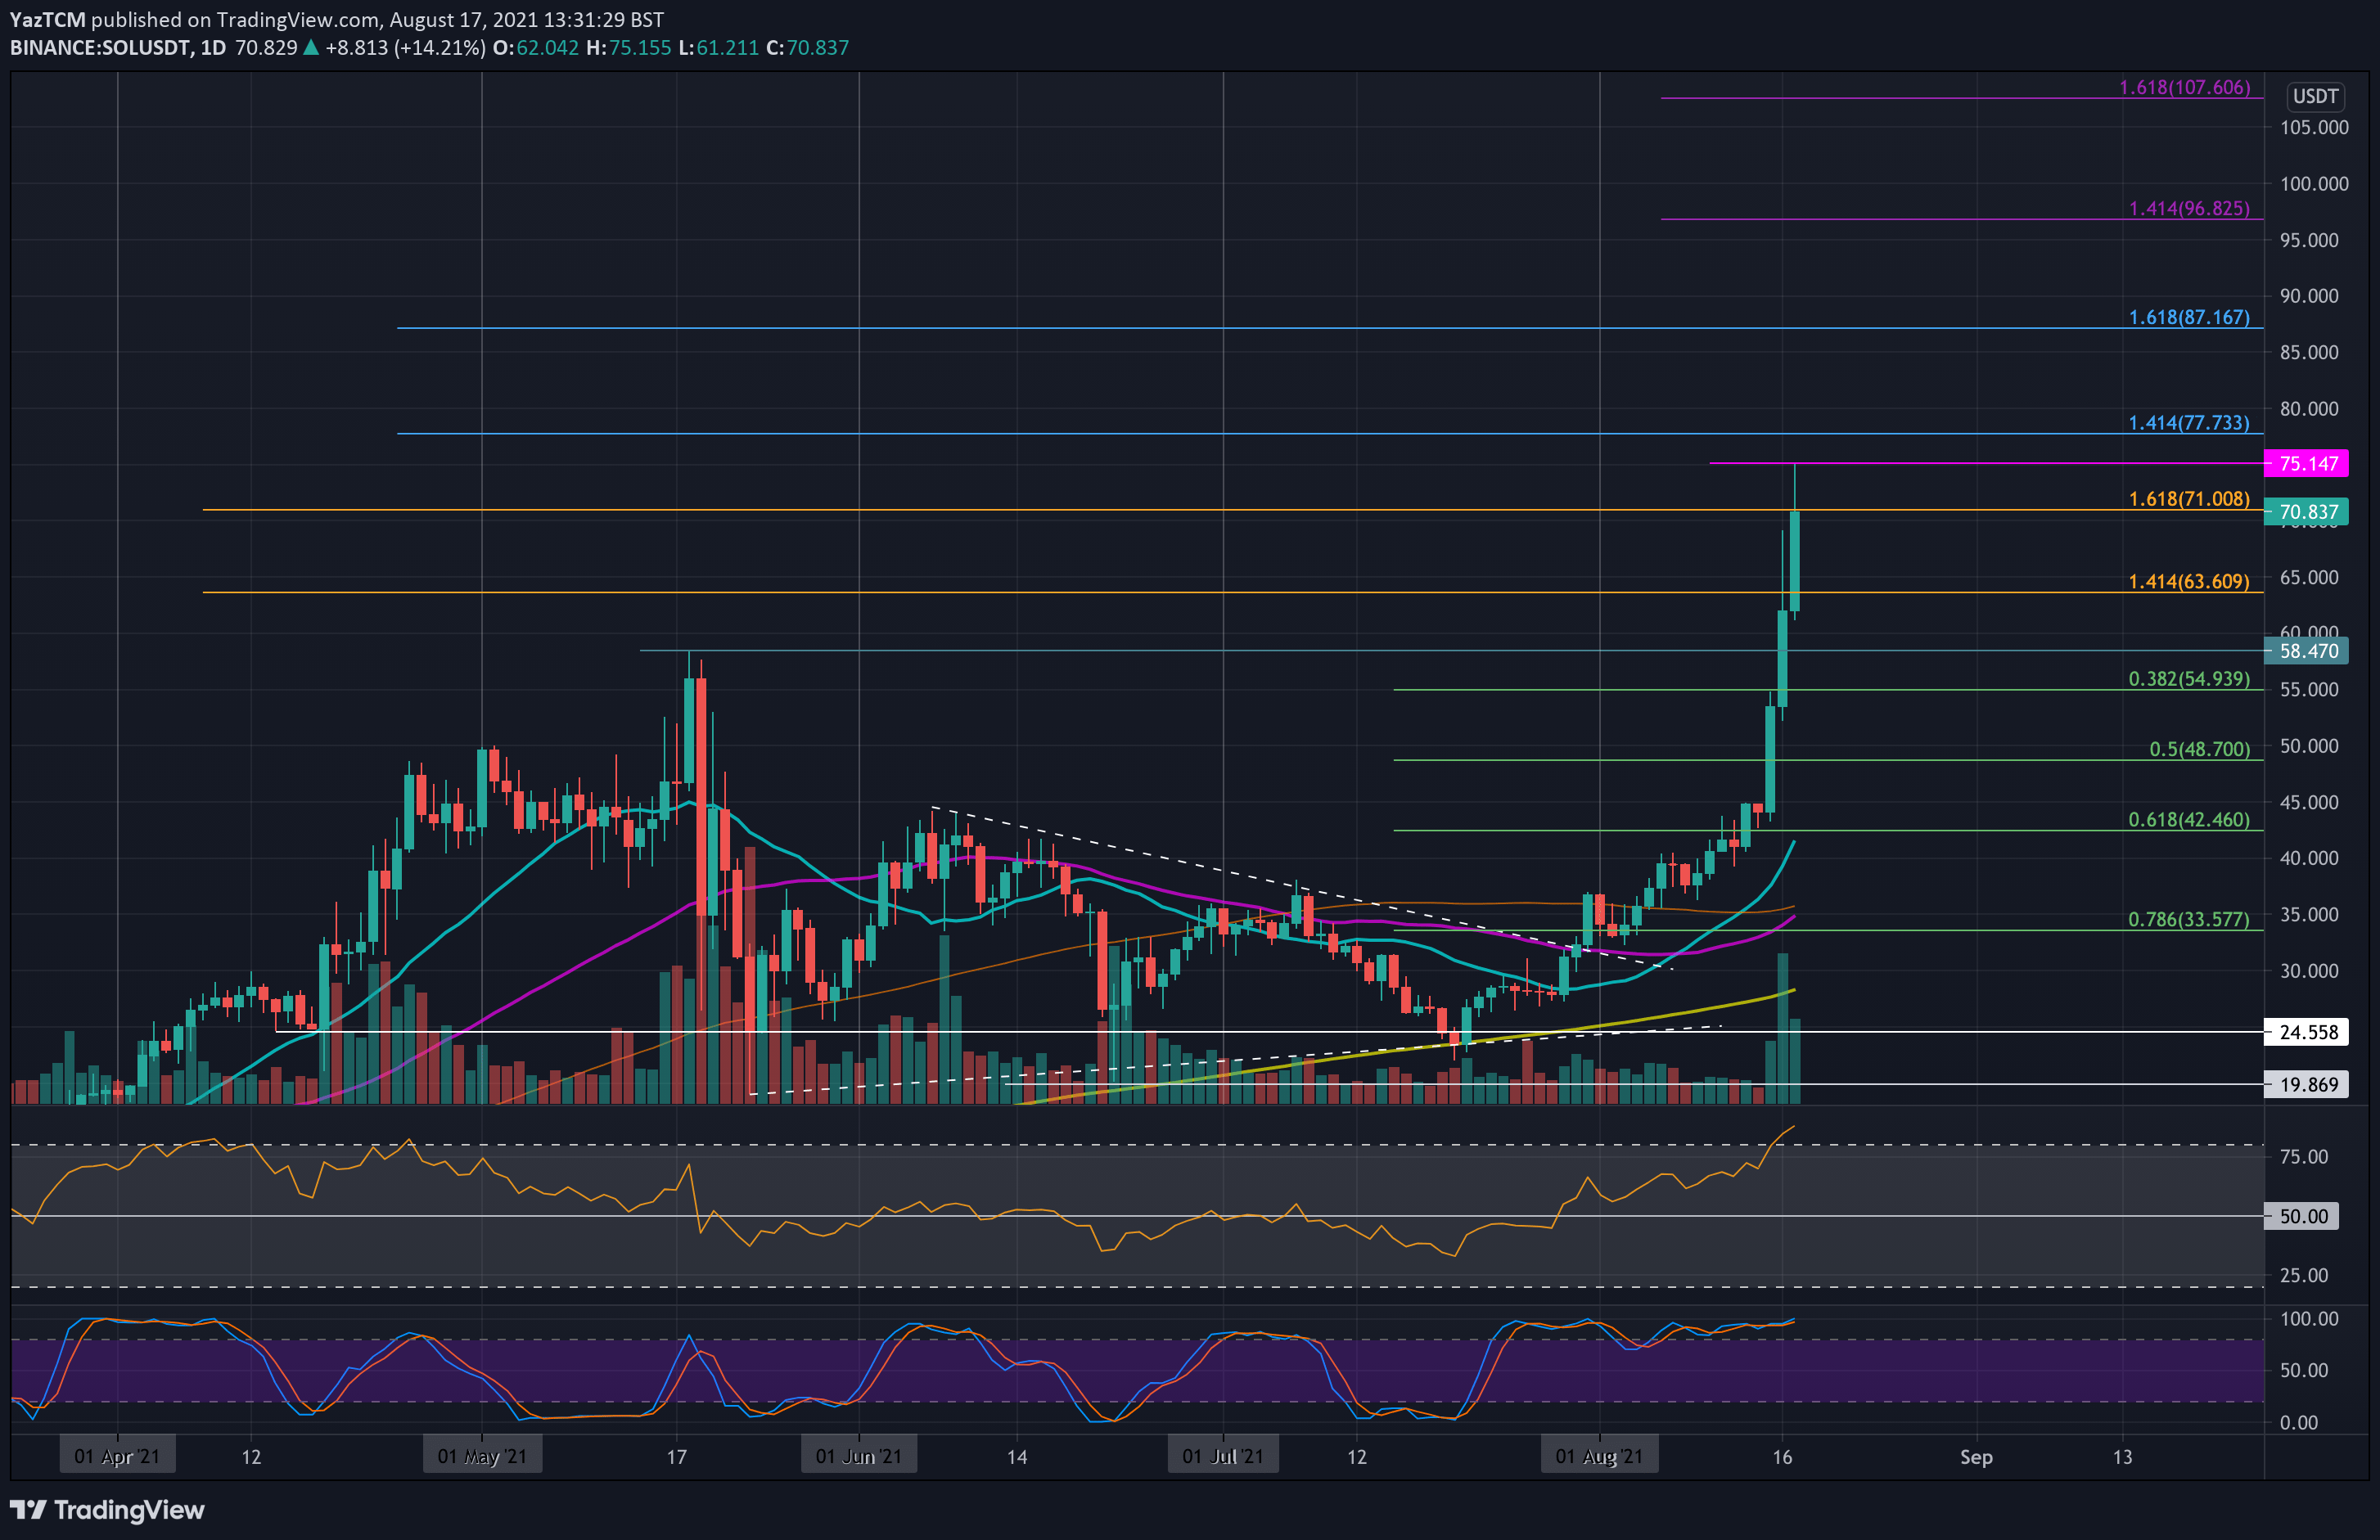
Task: Click the 100.000 price axis tick
Action: (2314, 183)
